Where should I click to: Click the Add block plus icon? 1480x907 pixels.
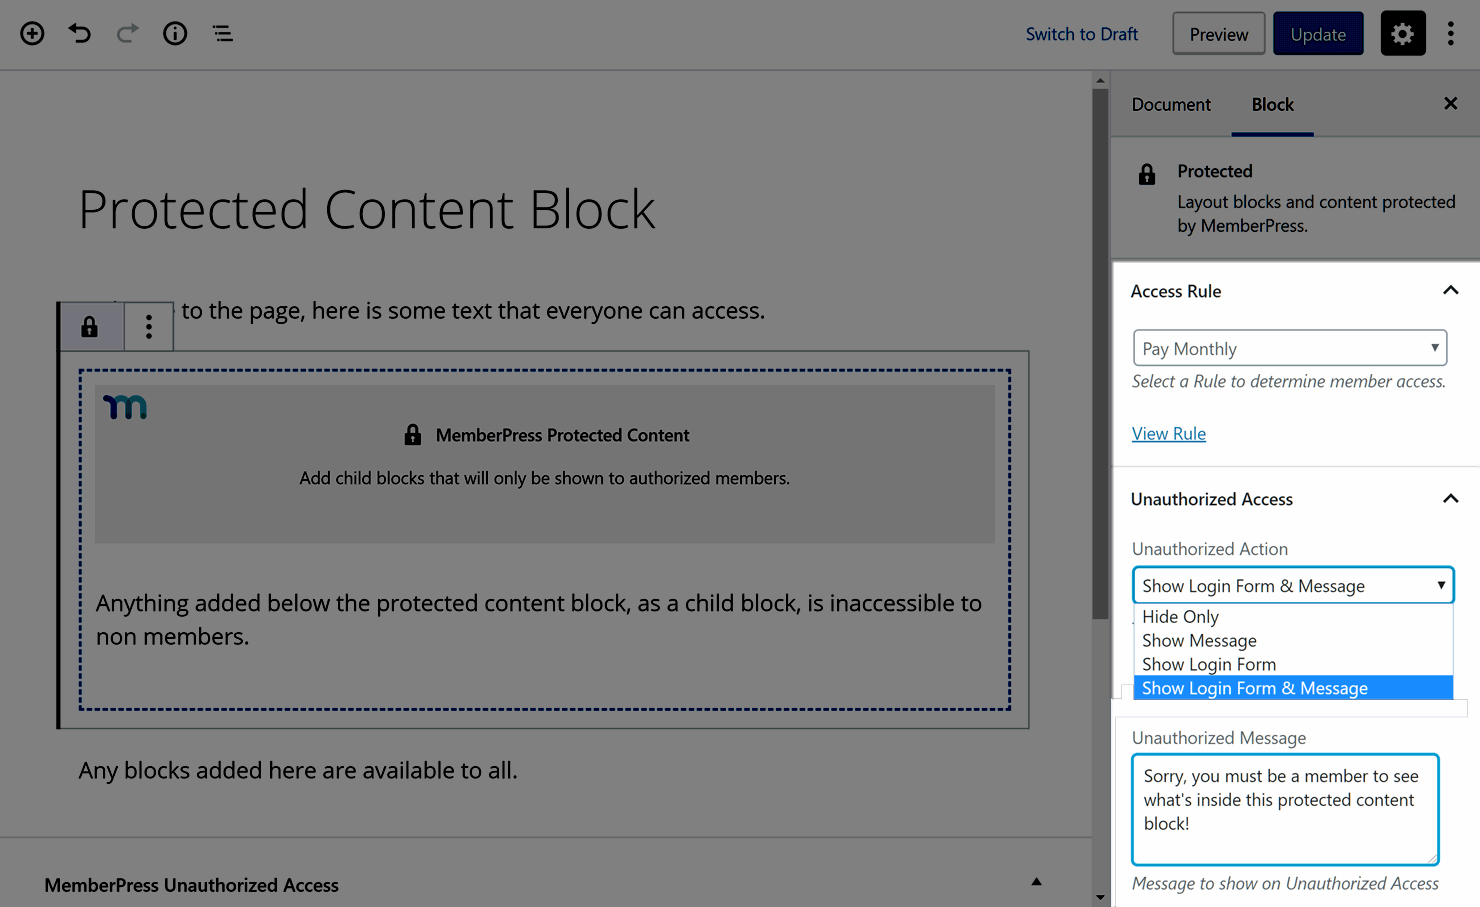click(32, 34)
